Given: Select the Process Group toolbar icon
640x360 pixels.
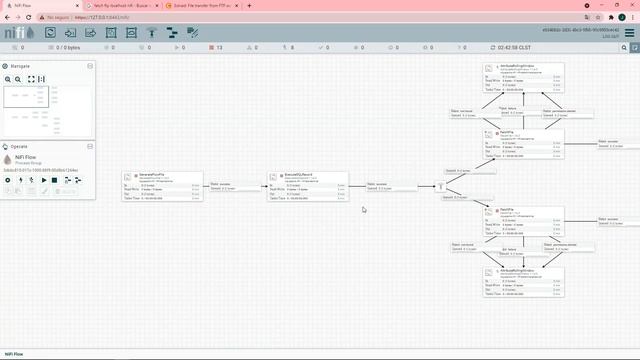Looking at the screenshot, I should click(x=111, y=33).
